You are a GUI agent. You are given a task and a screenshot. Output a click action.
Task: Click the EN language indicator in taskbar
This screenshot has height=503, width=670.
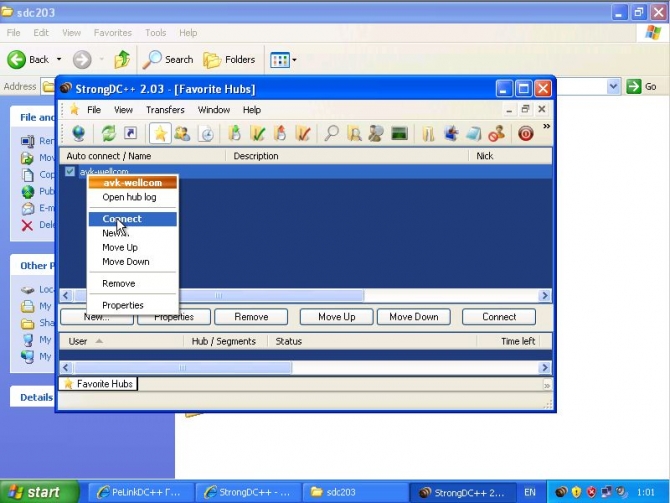530,492
